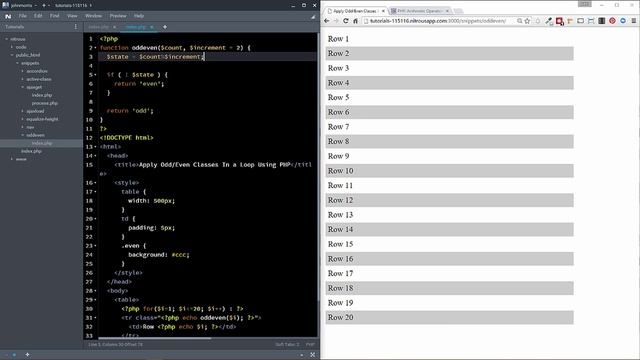This screenshot has height=360, width=640.
Task: Open the Help menu
Action: [x=139, y=16]
